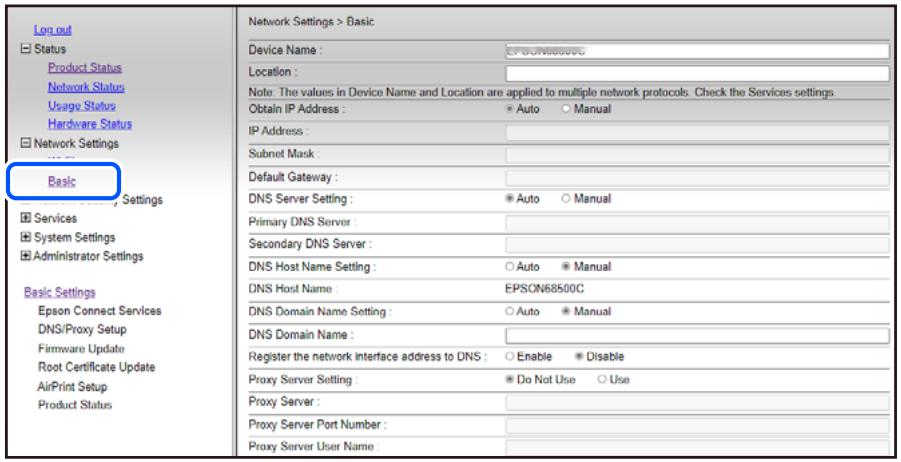Expand the System Settings section

[x=25, y=237]
